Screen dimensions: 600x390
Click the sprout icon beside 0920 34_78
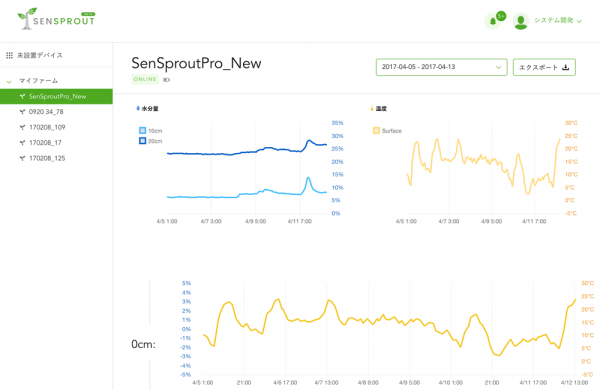click(x=22, y=112)
